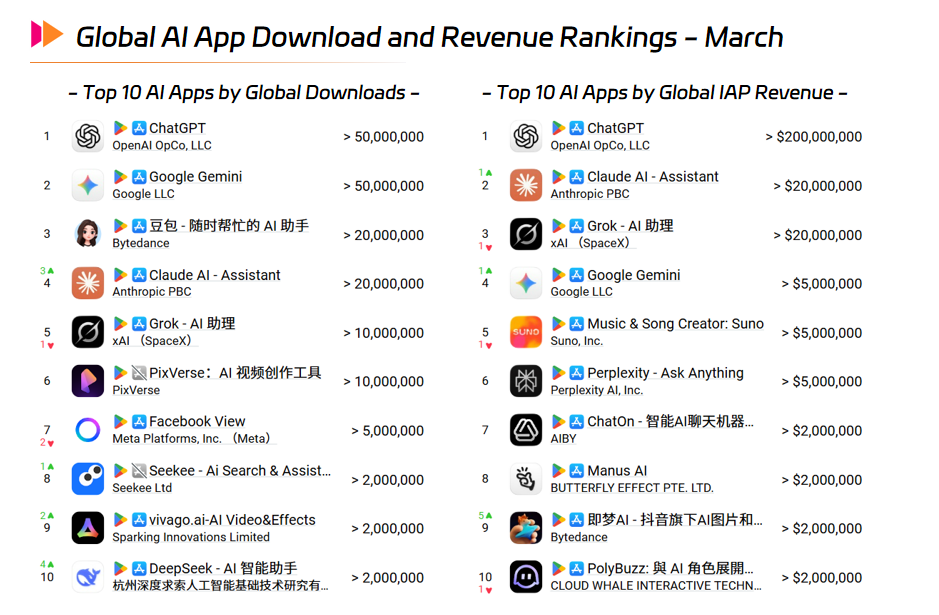Open the Claude AI - Assistant app icon
Screen dimensions: 939x615
pos(87,283)
